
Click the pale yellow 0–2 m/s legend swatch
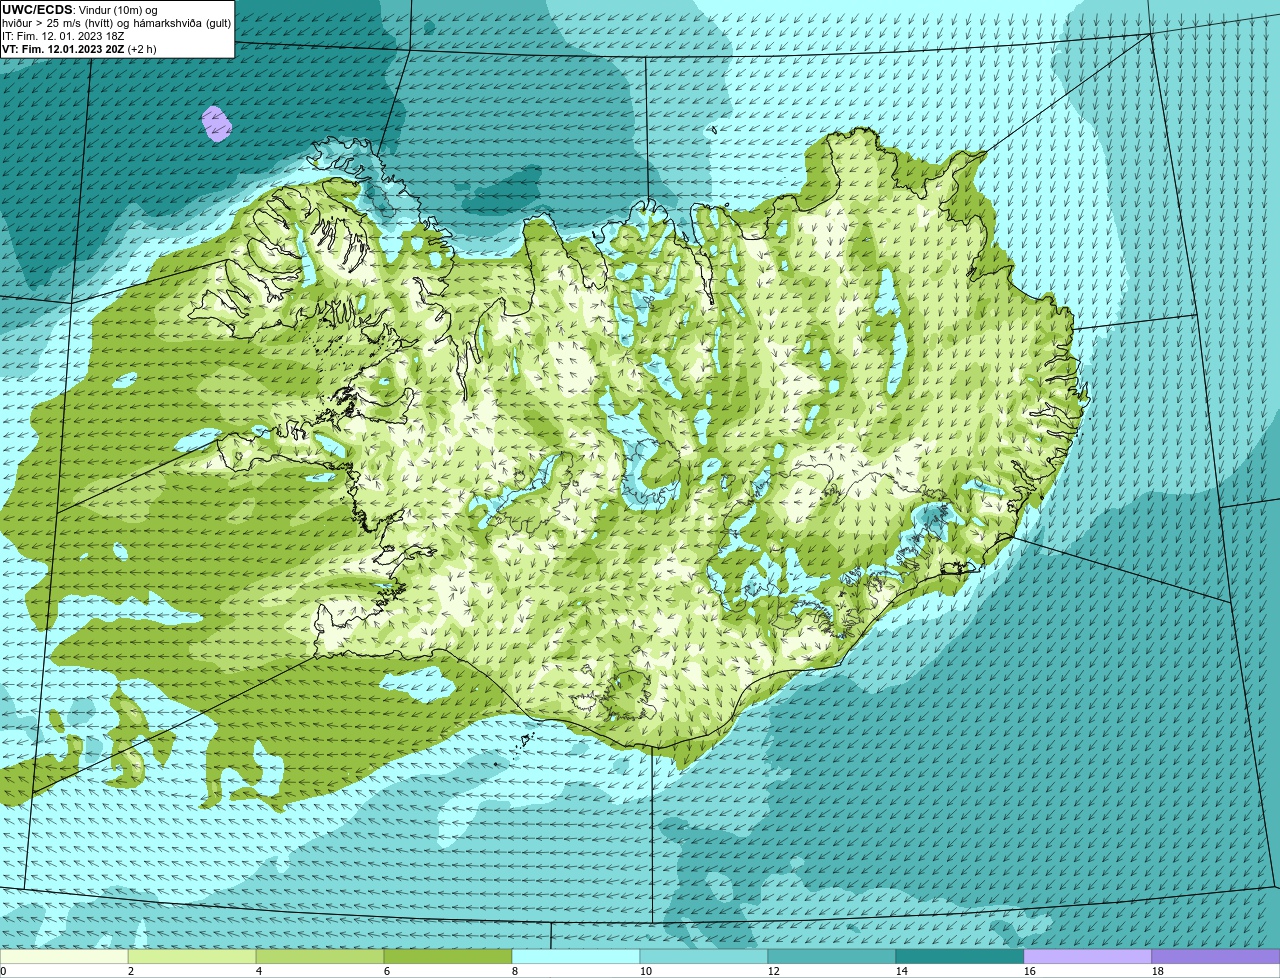pyautogui.click(x=64, y=956)
